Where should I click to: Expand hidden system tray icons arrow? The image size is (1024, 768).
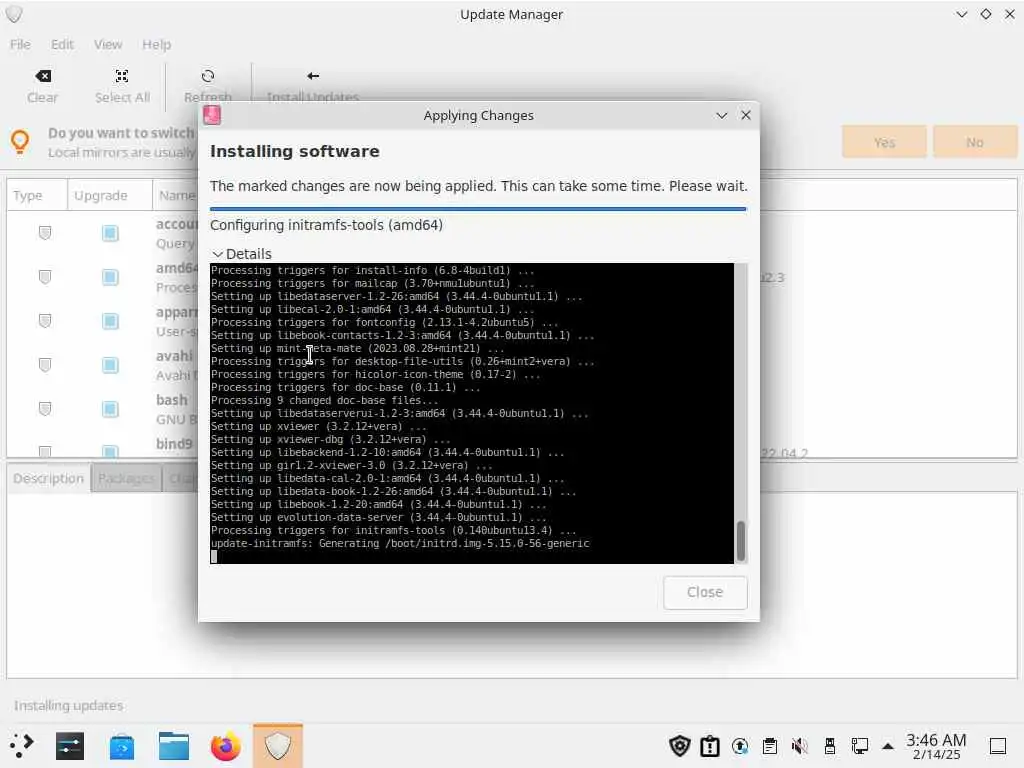(x=888, y=746)
